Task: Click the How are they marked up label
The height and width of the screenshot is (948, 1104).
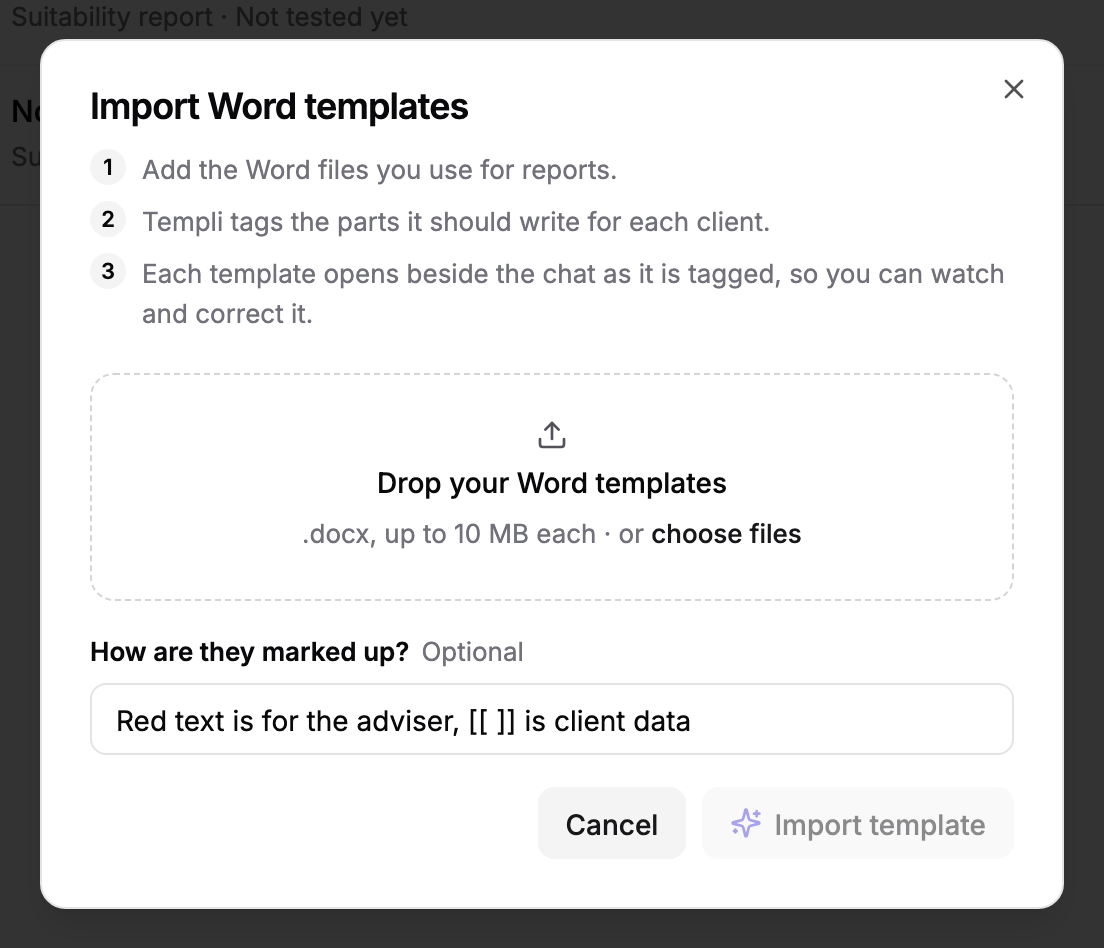Action: [x=249, y=652]
